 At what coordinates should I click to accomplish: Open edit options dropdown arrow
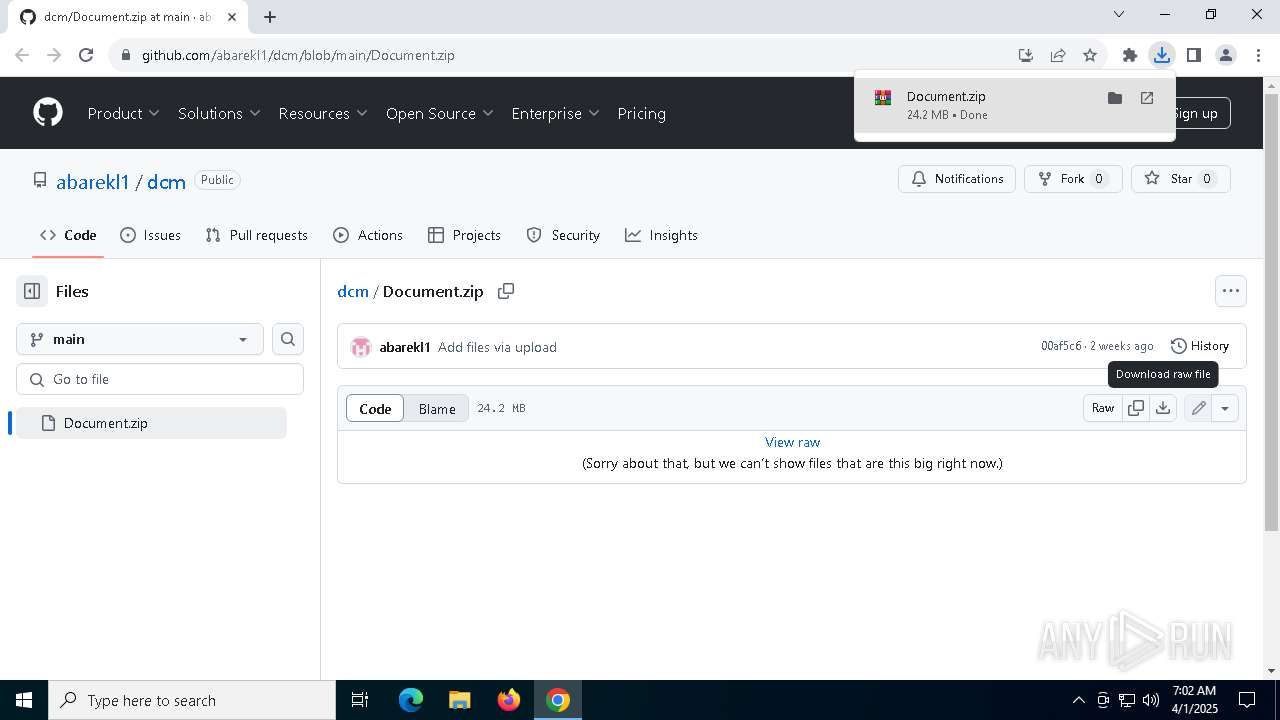pyautogui.click(x=1225, y=408)
